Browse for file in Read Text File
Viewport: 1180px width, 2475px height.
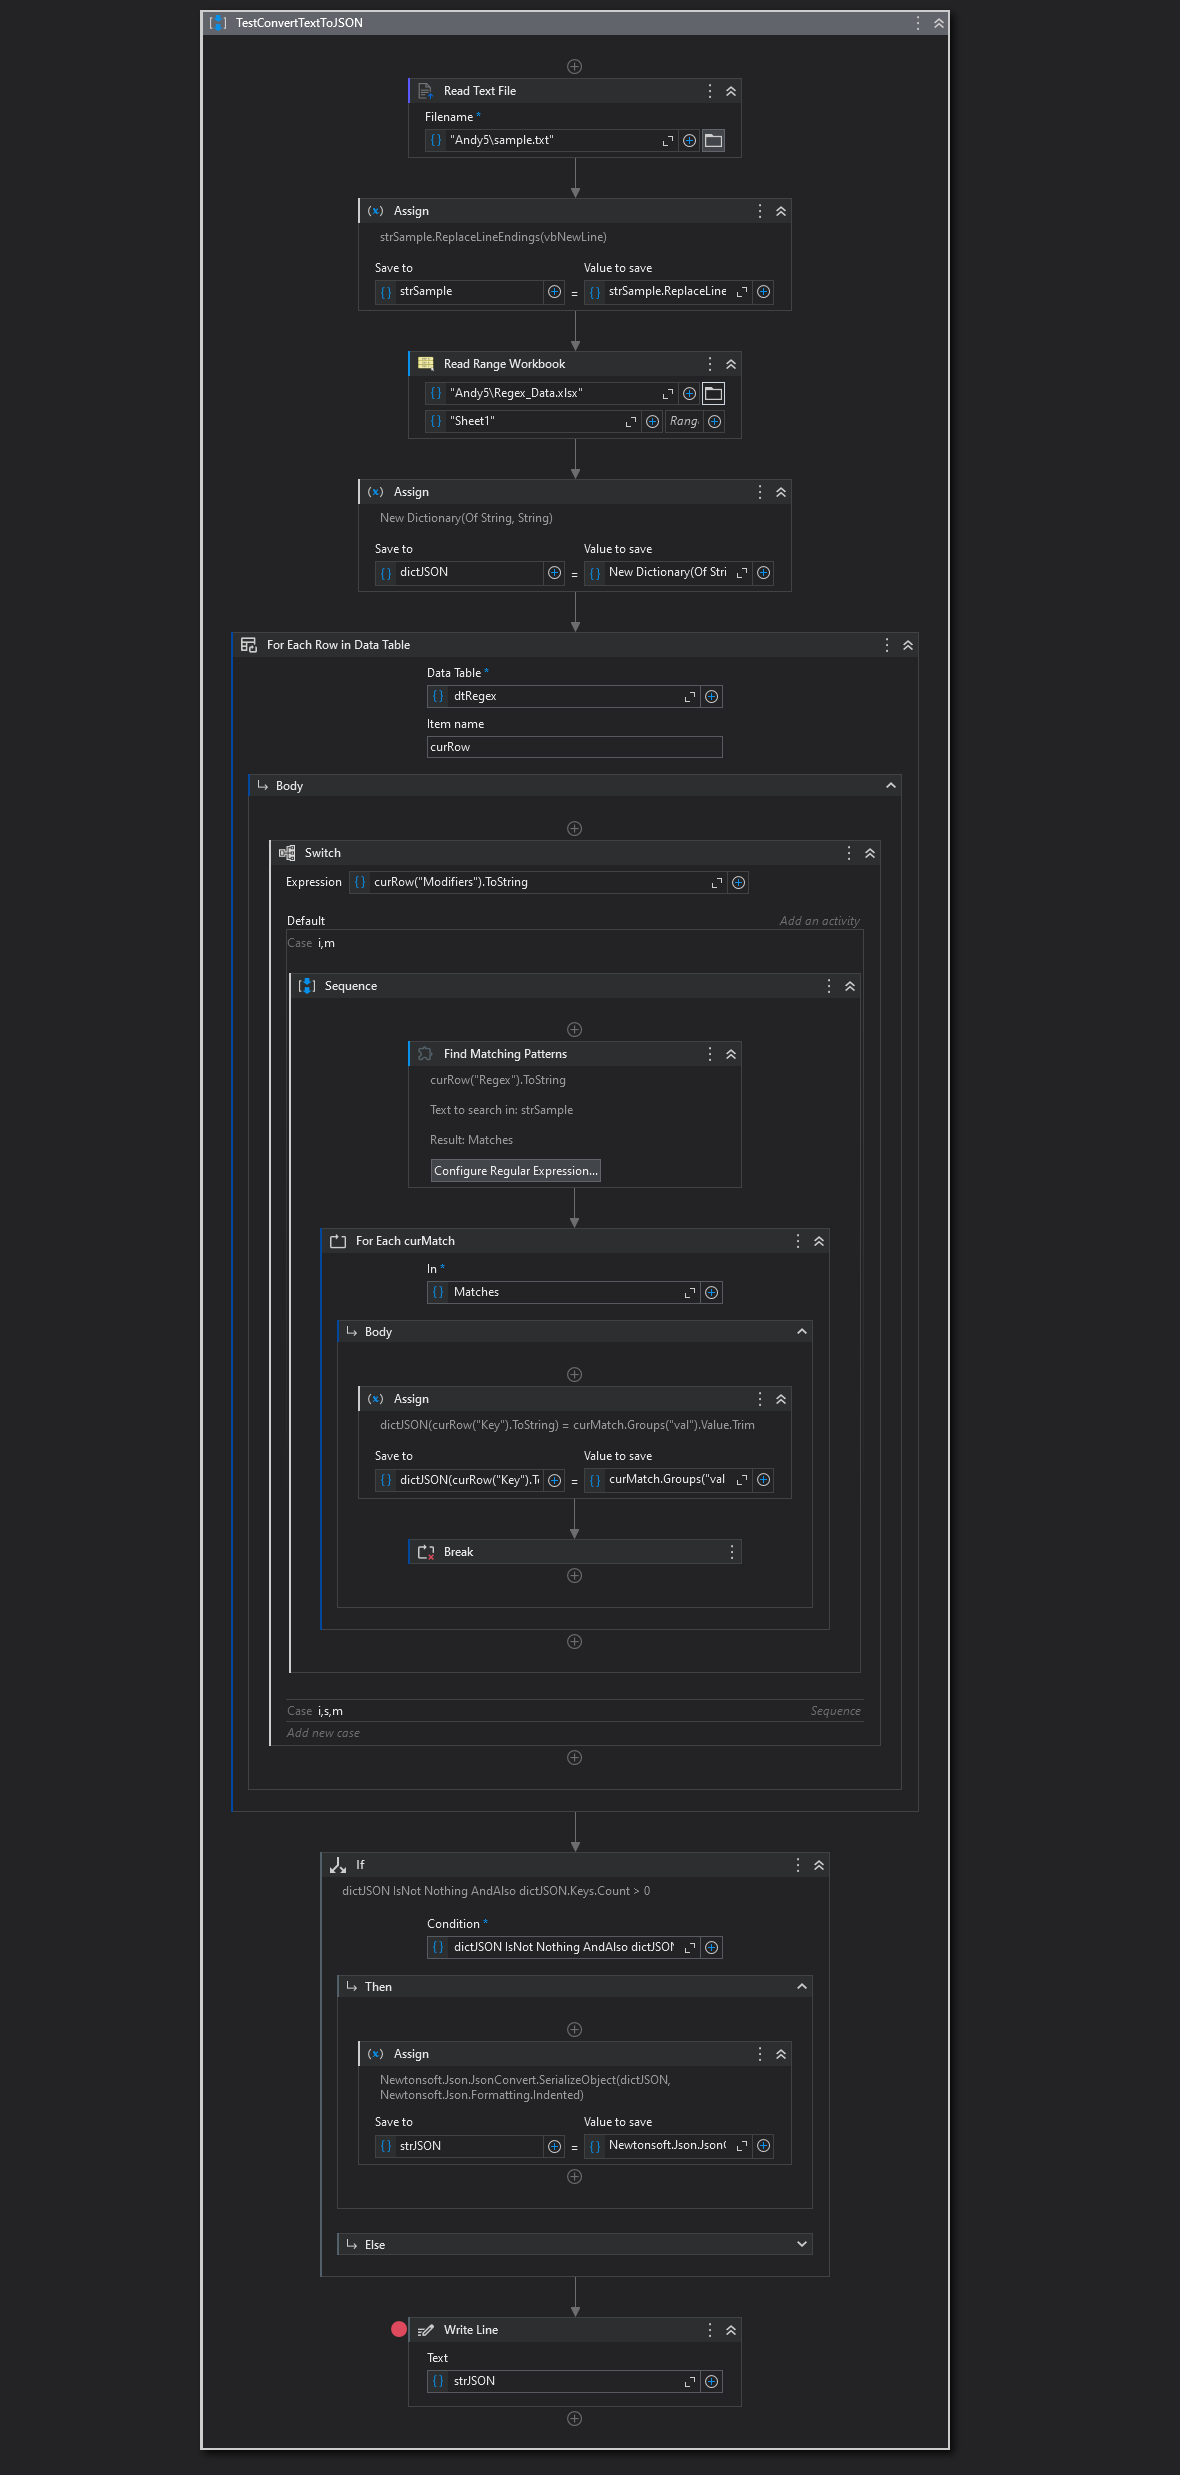(x=713, y=141)
